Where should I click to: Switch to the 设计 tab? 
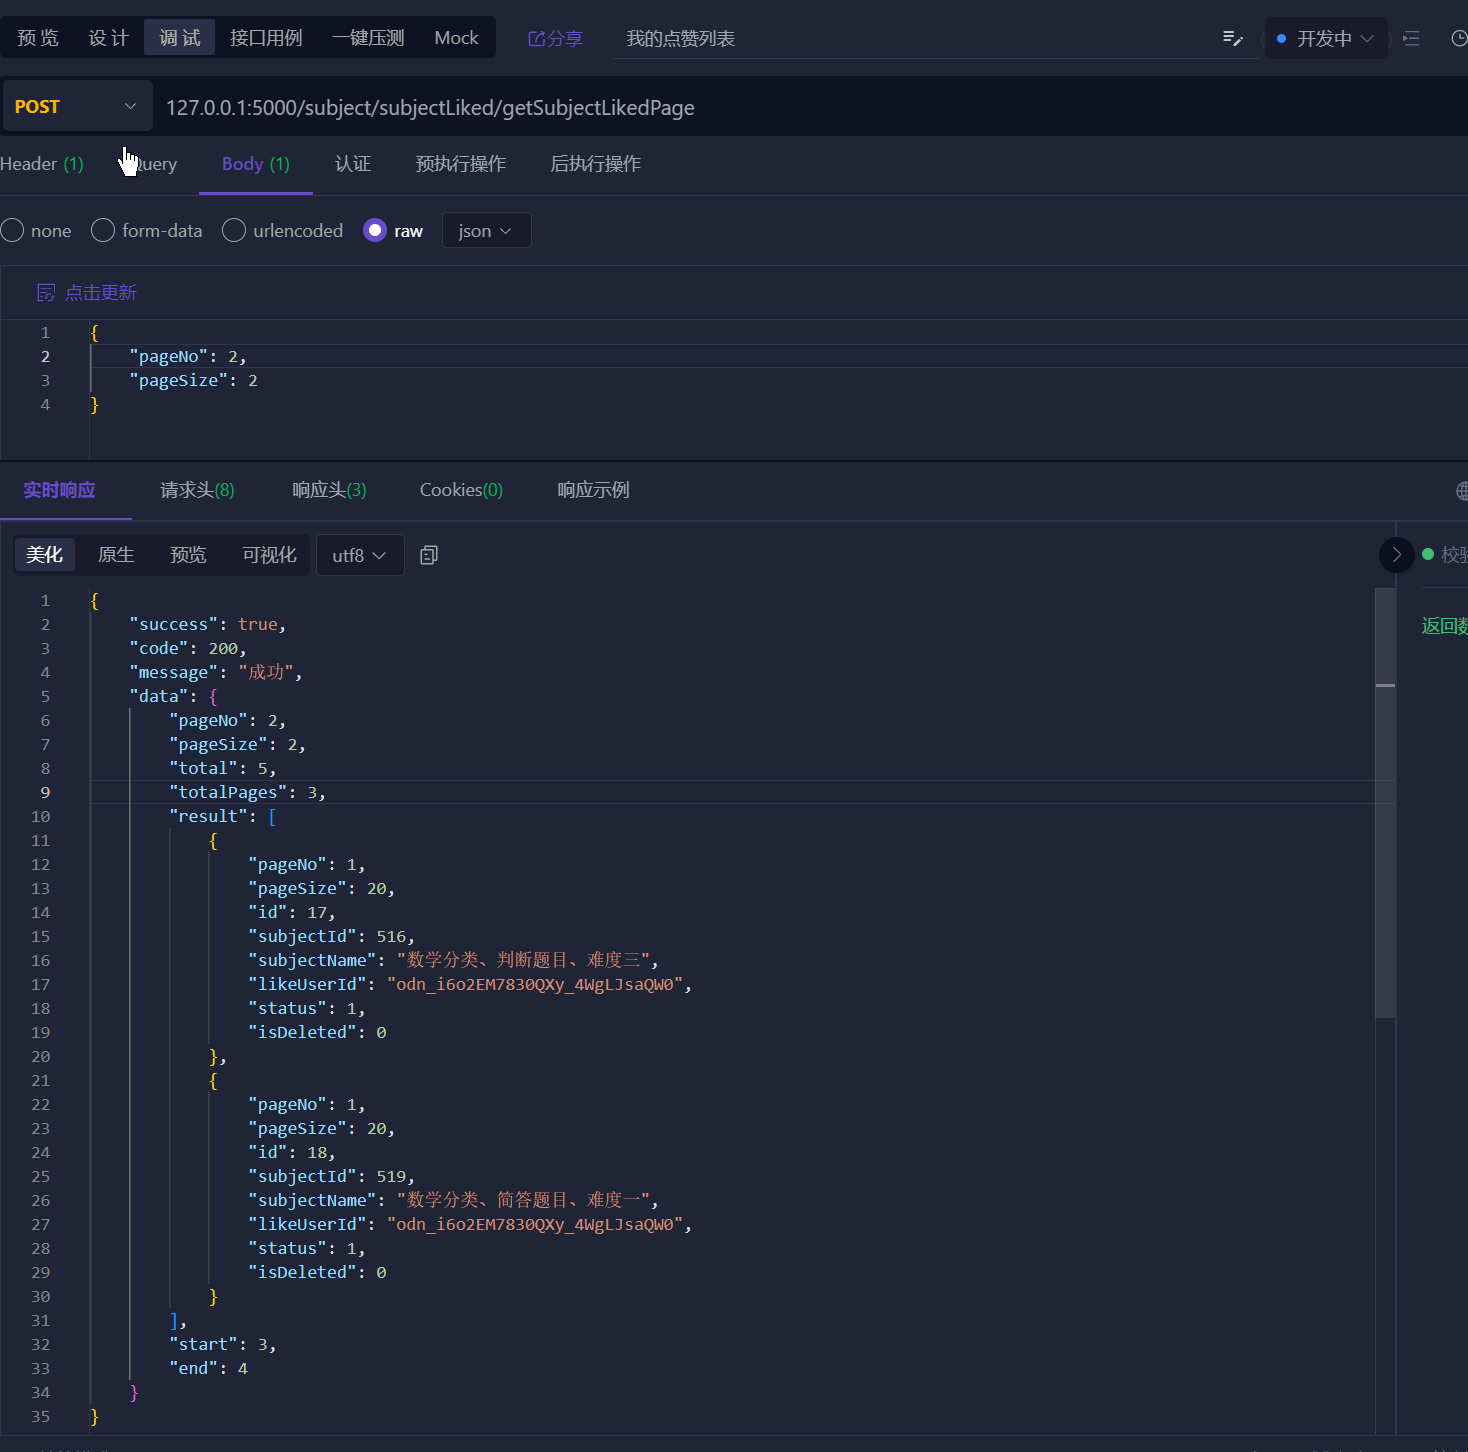(x=108, y=38)
